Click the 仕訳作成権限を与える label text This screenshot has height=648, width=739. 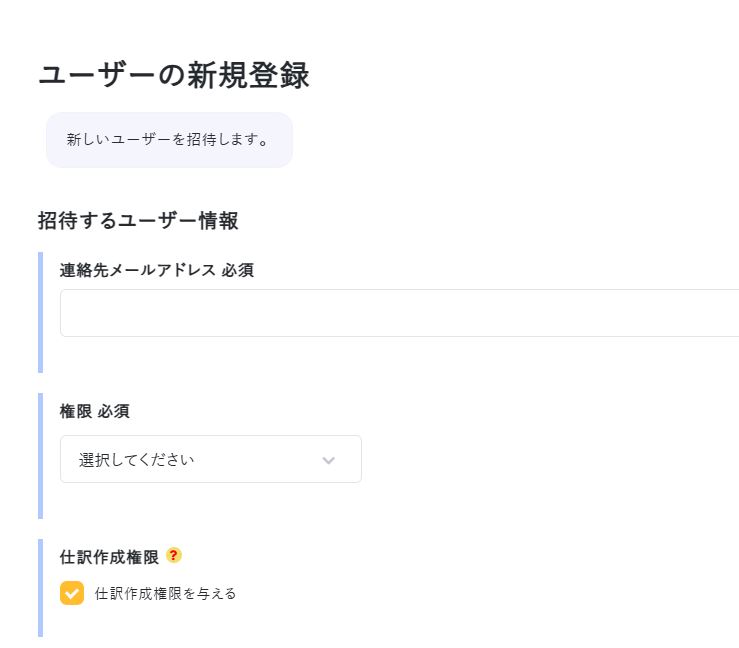tap(165, 593)
